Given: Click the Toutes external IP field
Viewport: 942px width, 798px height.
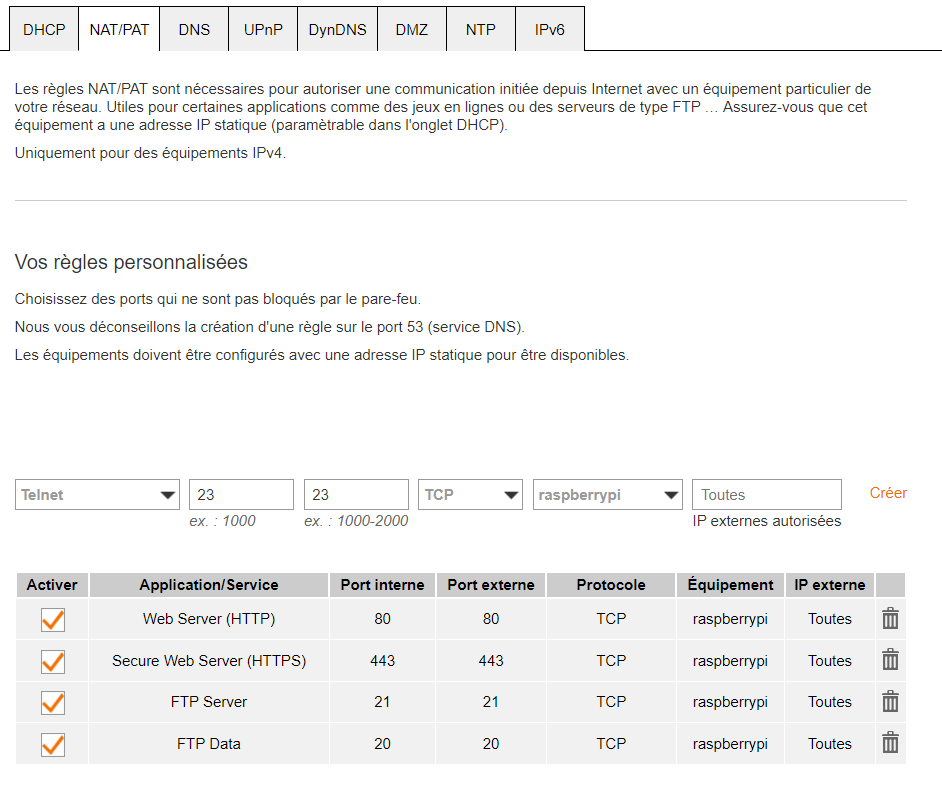Looking at the screenshot, I should tap(766, 495).
